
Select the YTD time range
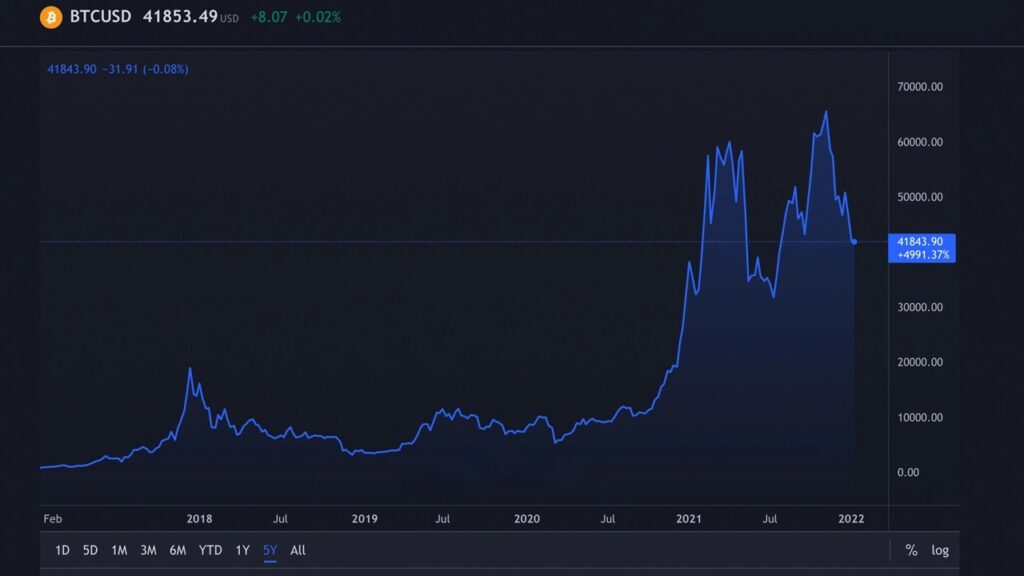[x=210, y=551]
